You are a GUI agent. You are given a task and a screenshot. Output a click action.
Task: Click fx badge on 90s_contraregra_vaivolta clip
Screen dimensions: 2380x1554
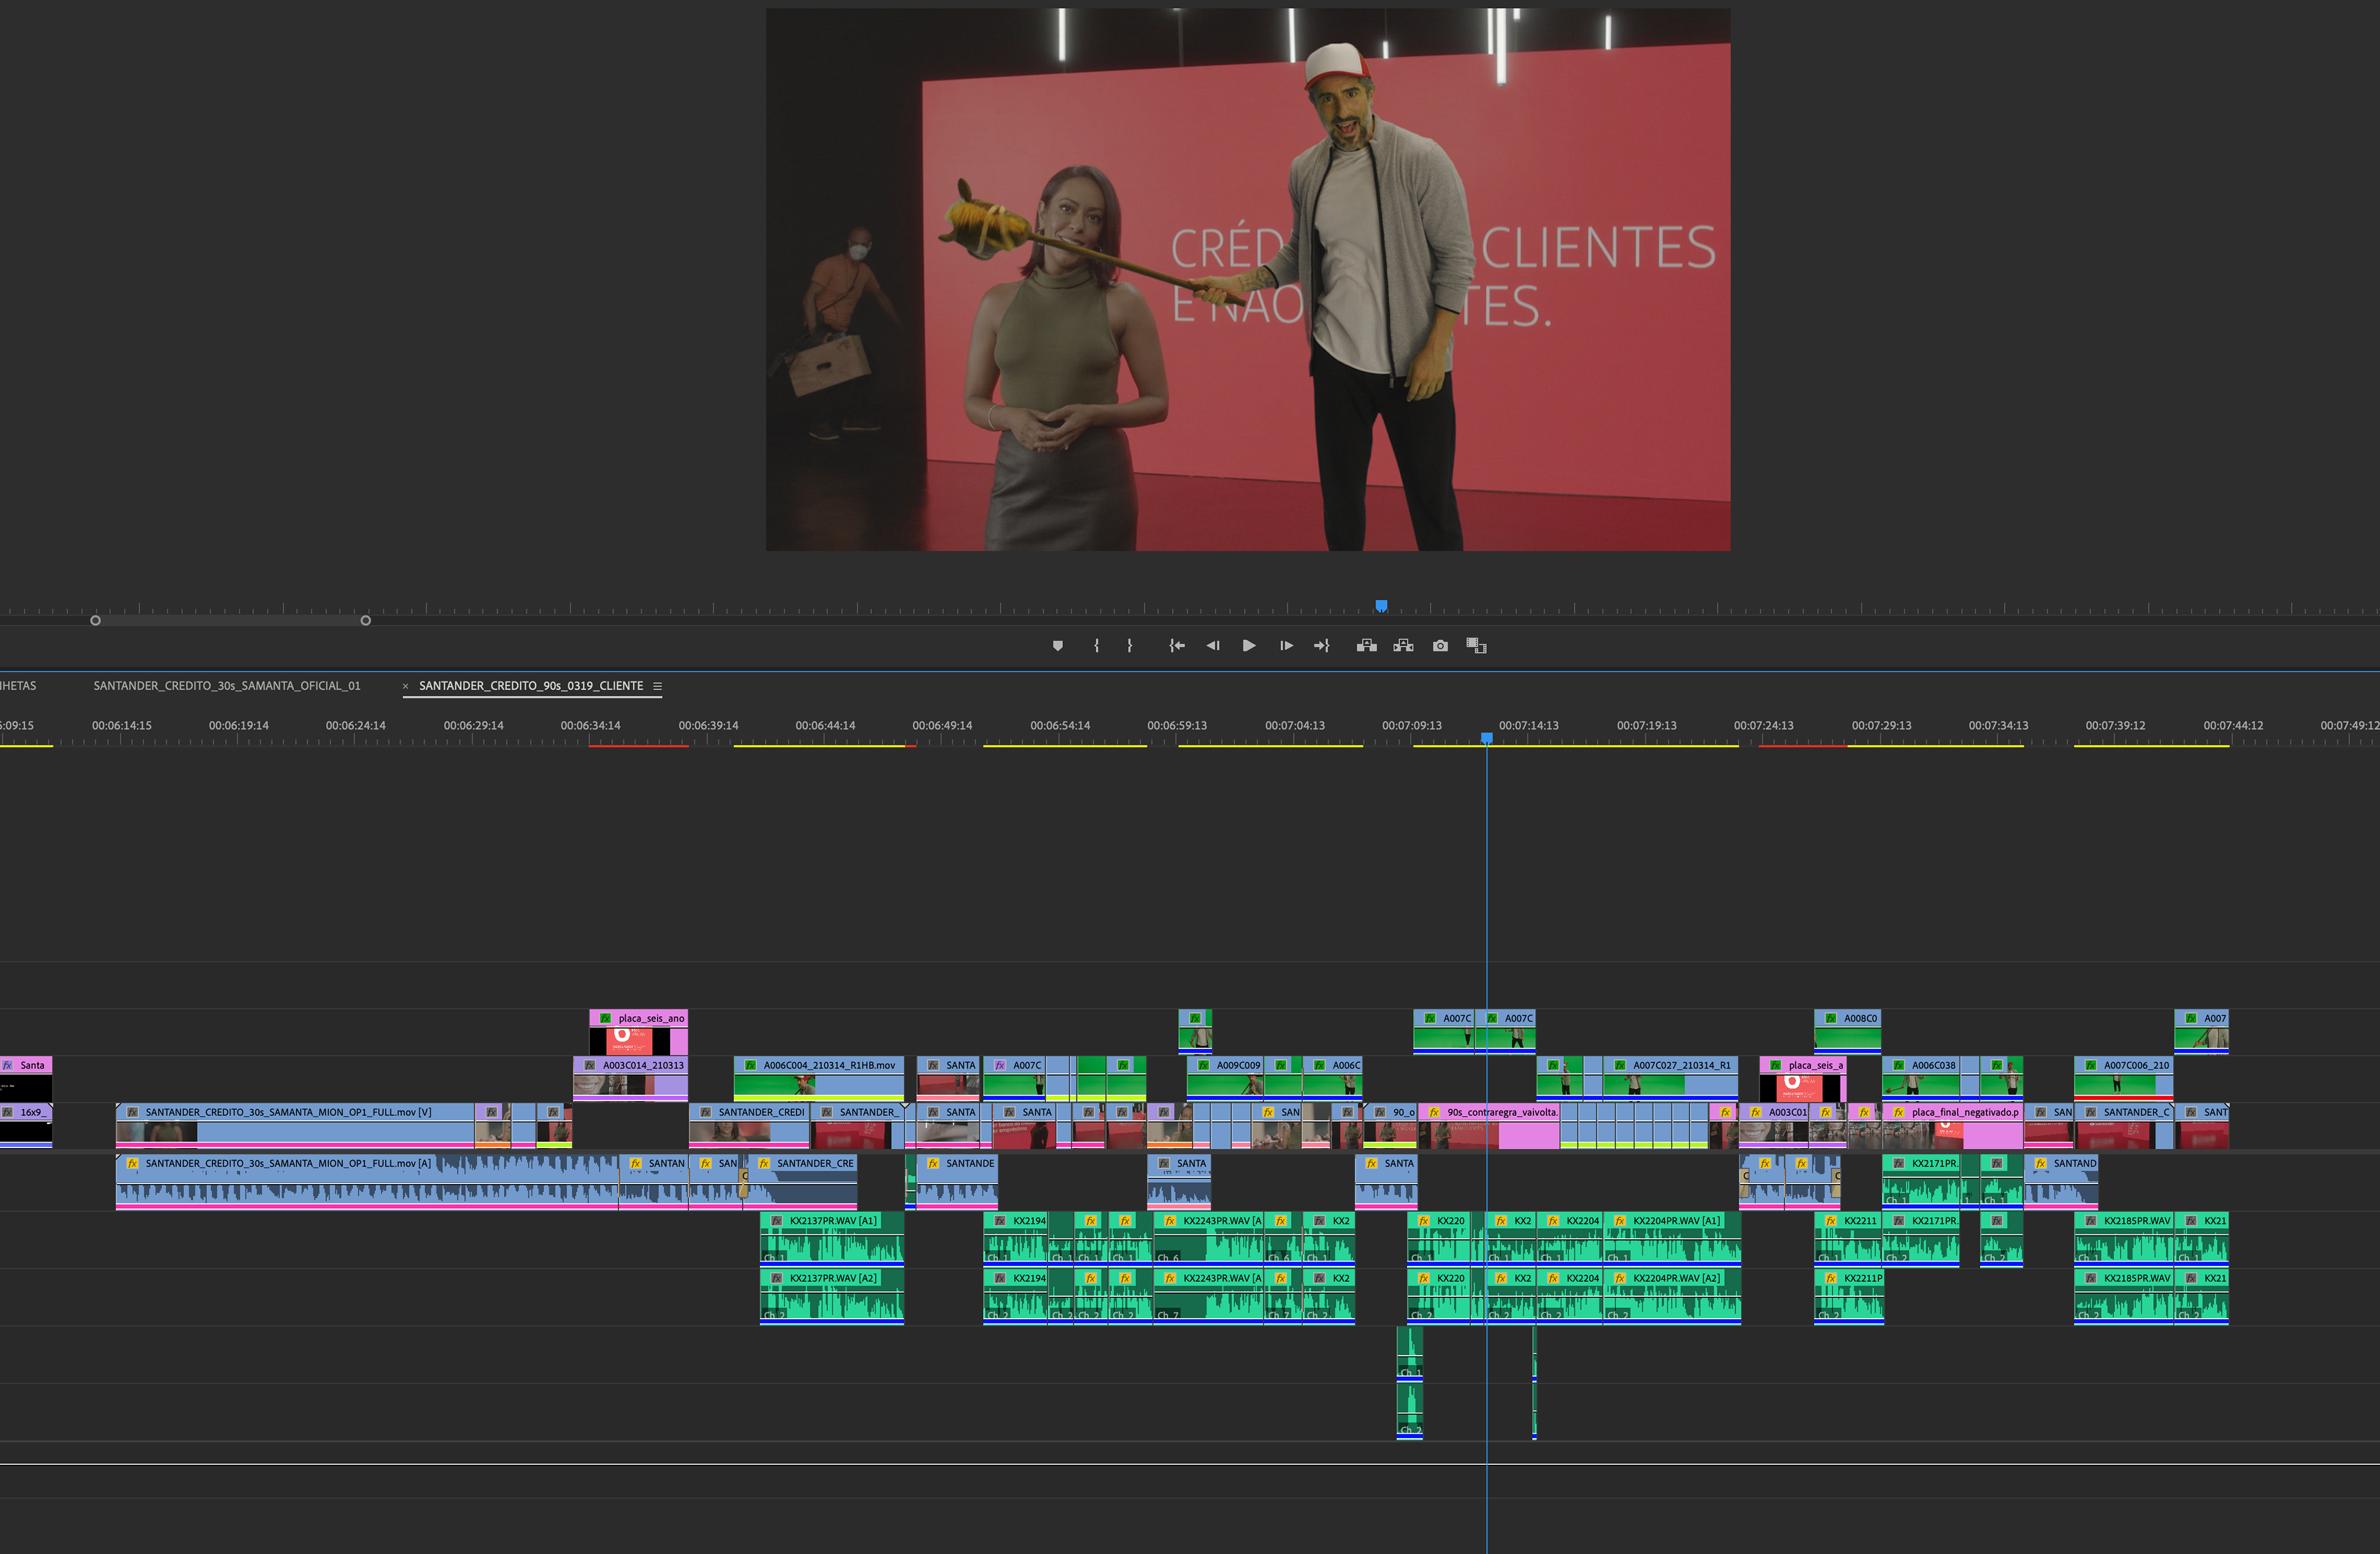[1434, 1112]
